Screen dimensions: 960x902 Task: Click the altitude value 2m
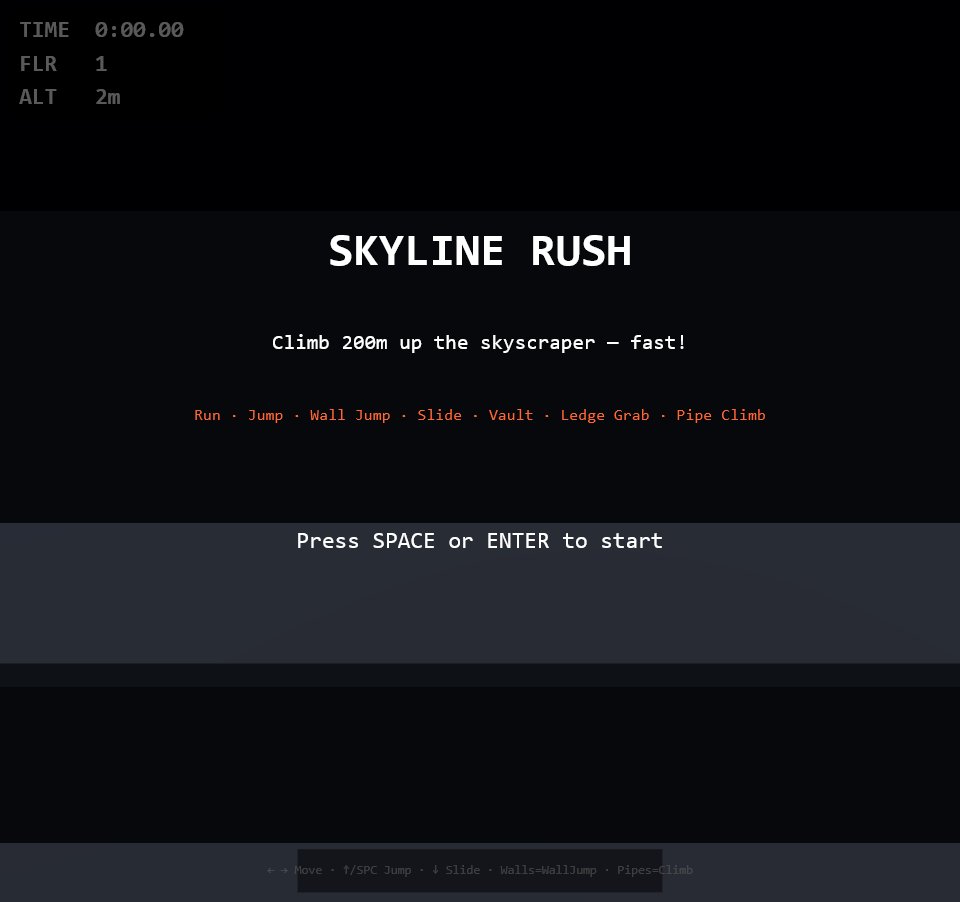108,97
